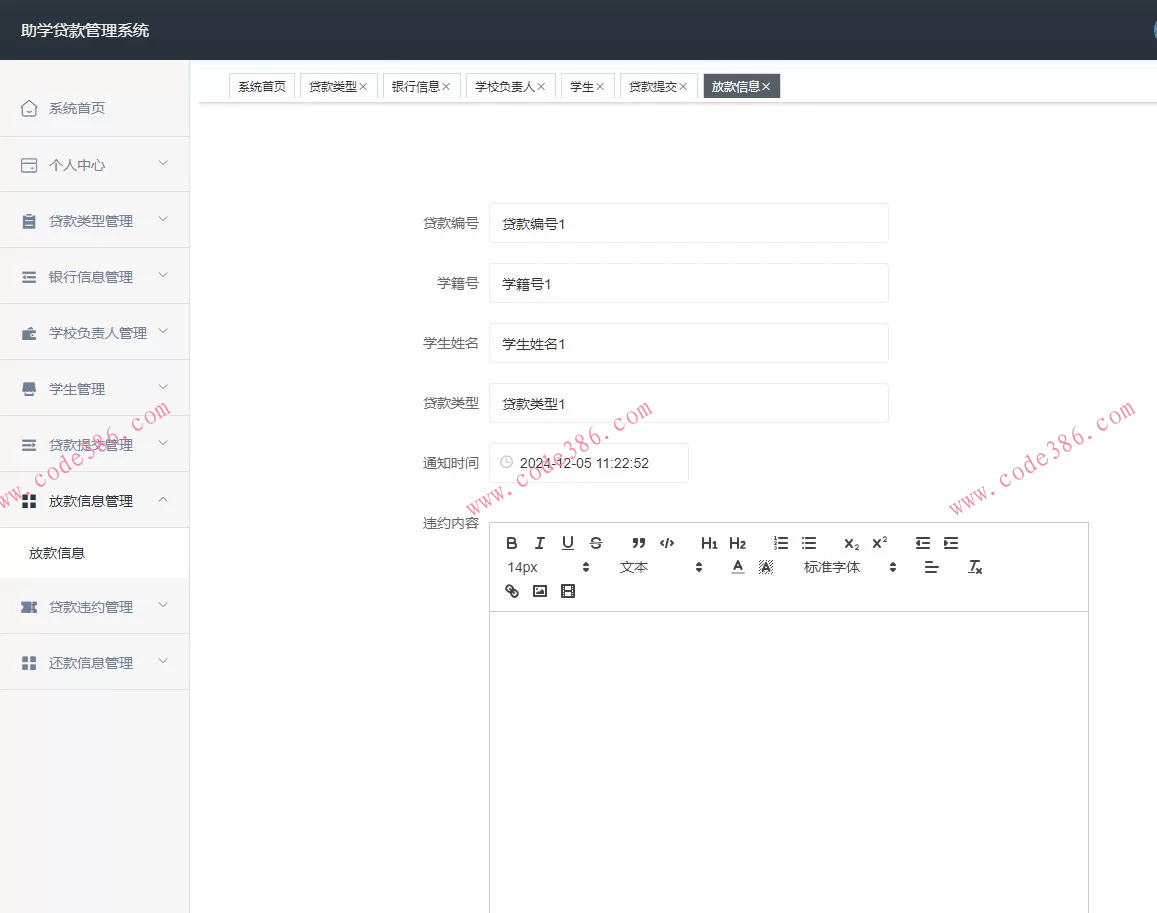Collapse the 放款信息管理 sidebar menu
Screen dimensions: 1157x913
pyautogui.click(x=94, y=501)
